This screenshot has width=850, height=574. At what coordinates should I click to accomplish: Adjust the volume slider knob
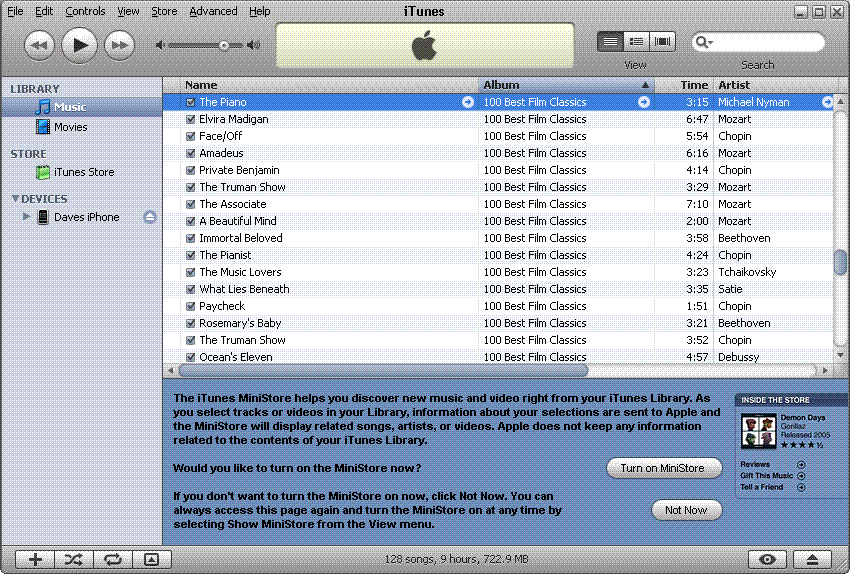(x=224, y=46)
